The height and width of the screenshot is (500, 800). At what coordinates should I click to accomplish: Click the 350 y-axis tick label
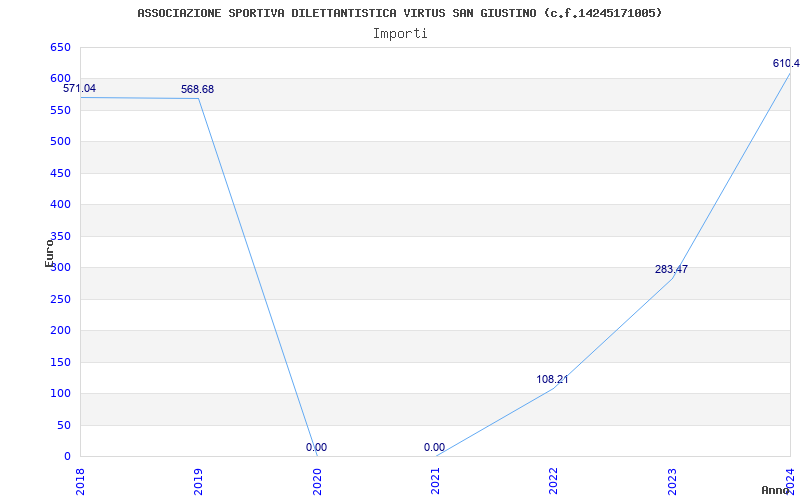click(x=60, y=236)
